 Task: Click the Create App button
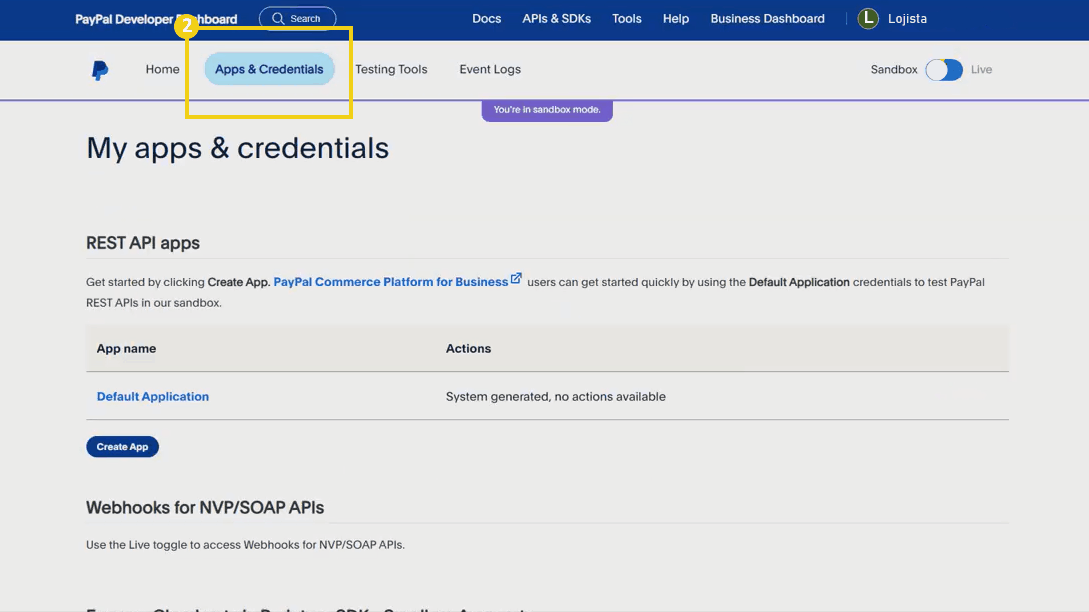(122, 447)
